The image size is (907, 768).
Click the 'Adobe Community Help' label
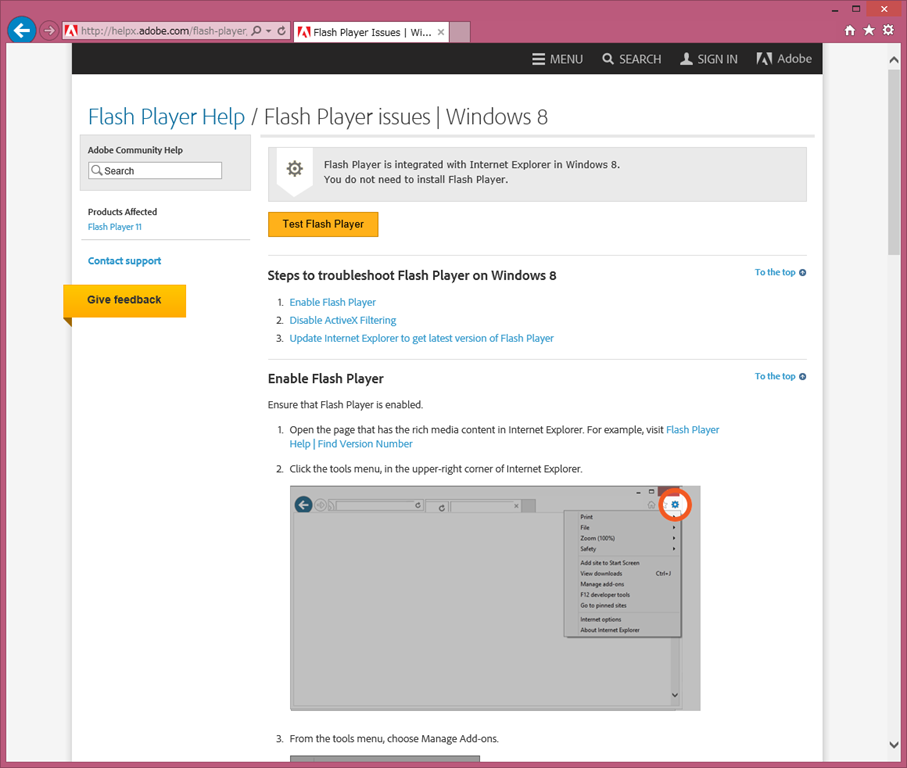pos(135,150)
